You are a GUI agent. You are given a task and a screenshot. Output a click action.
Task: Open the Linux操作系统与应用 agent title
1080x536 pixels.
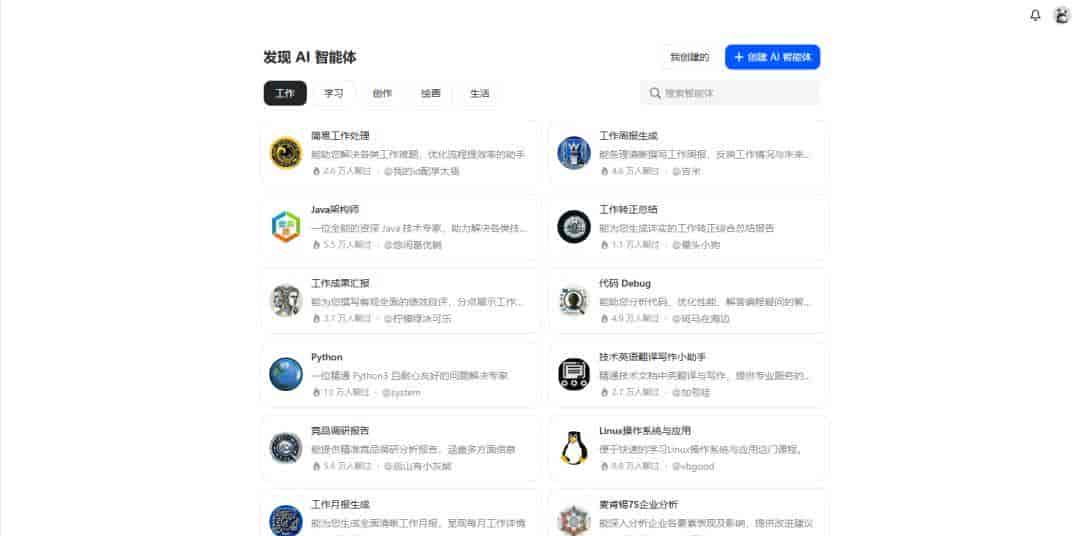pos(645,430)
